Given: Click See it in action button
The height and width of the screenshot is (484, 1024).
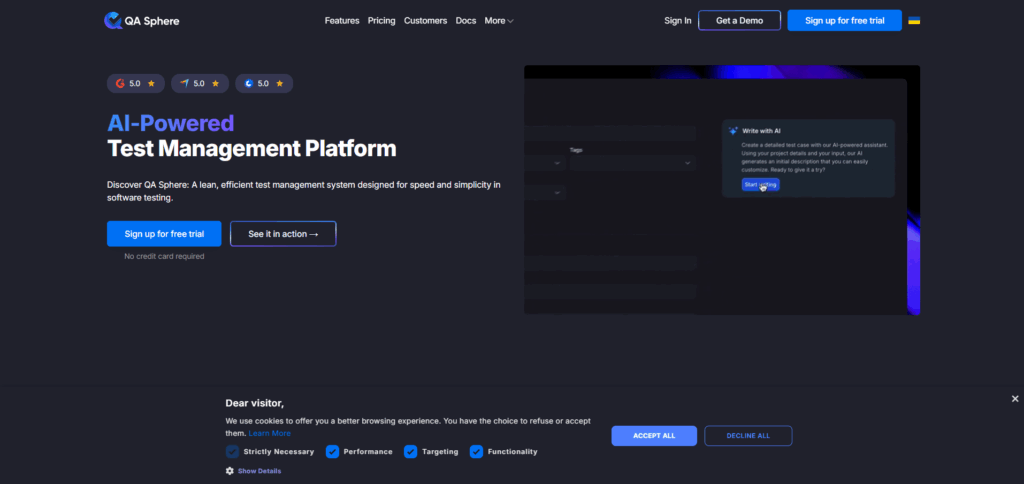Looking at the screenshot, I should click(x=283, y=234).
